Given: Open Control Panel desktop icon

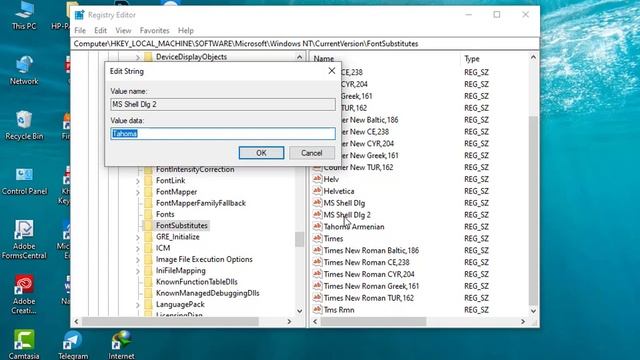Looking at the screenshot, I should pyautogui.click(x=24, y=181).
